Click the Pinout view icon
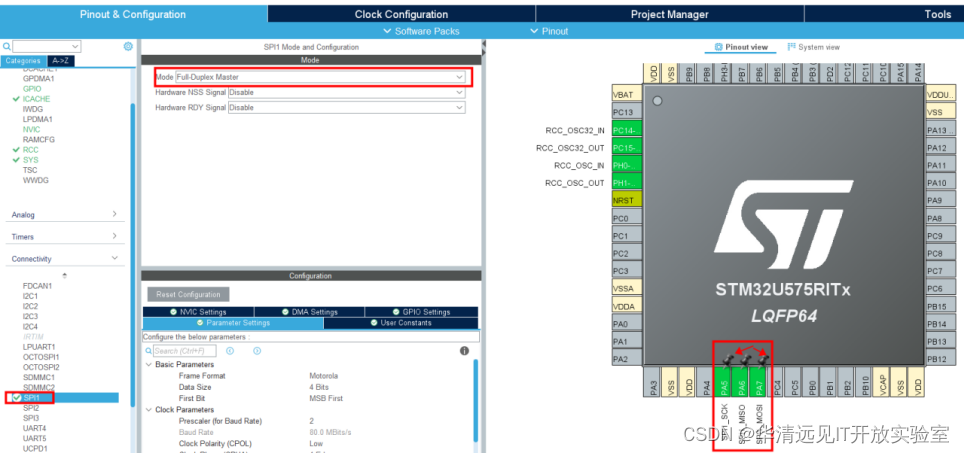This screenshot has width=964, height=454. (719, 47)
